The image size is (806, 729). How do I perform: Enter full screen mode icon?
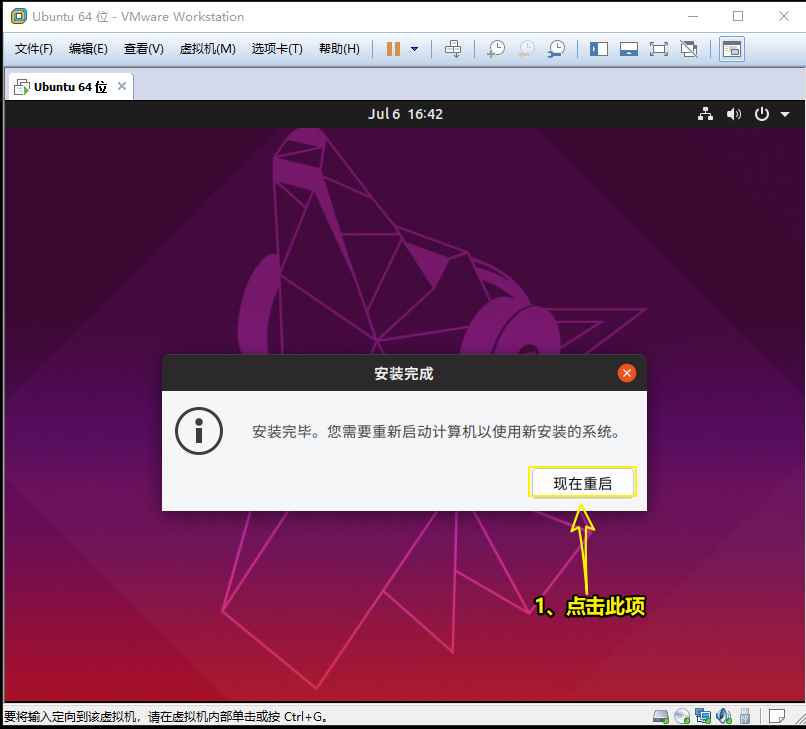(x=658, y=49)
